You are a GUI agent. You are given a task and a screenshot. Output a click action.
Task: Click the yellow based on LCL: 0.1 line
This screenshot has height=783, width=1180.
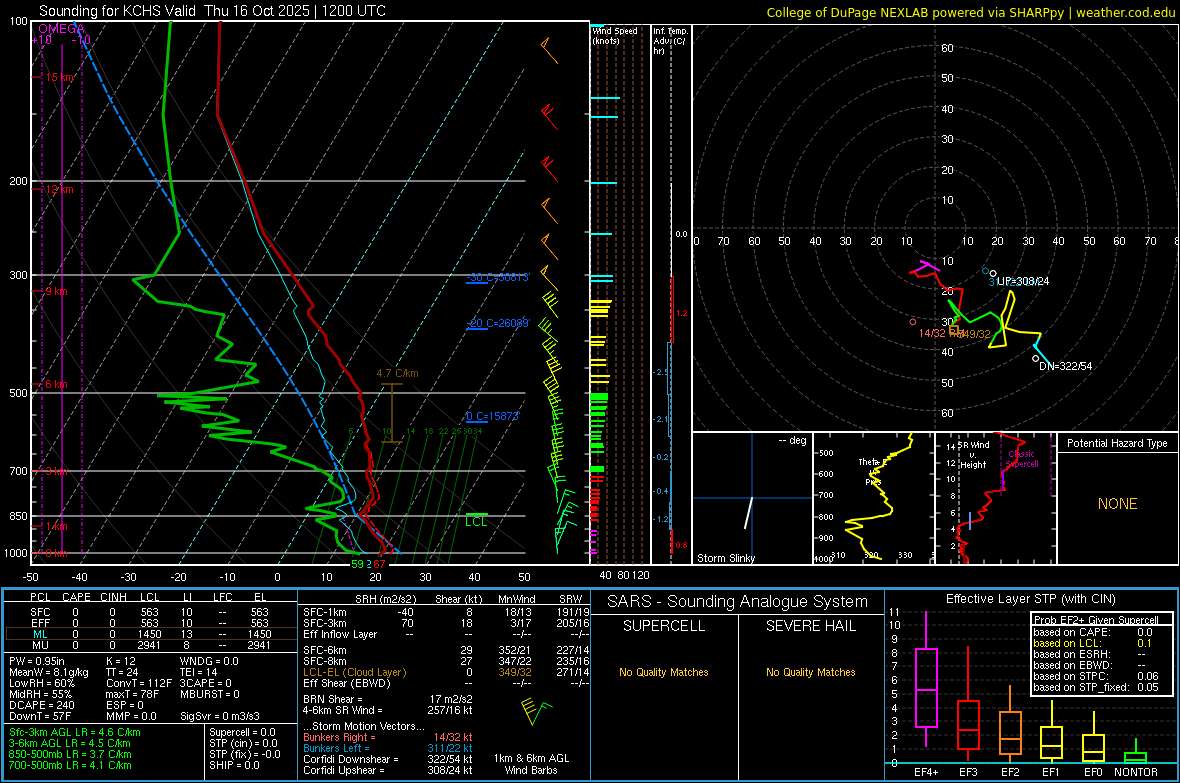(1093, 643)
